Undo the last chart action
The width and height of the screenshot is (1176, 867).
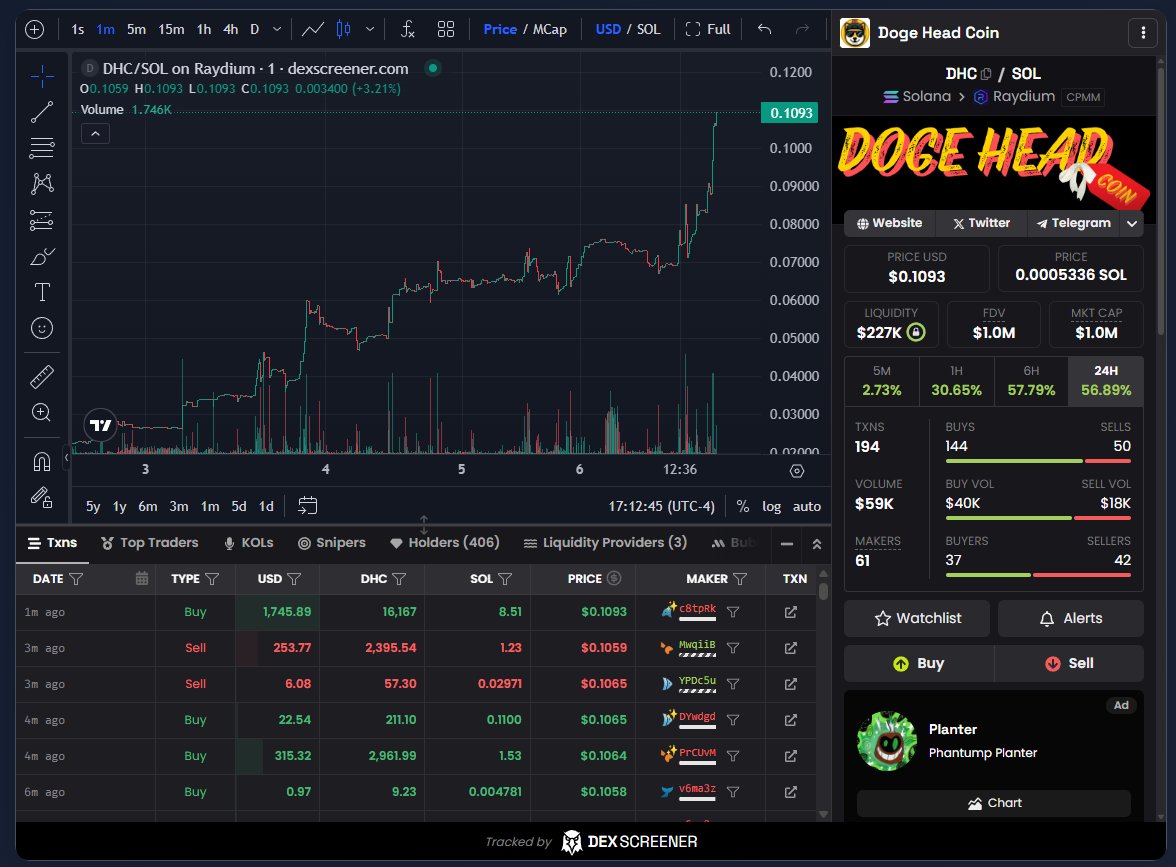tap(764, 29)
